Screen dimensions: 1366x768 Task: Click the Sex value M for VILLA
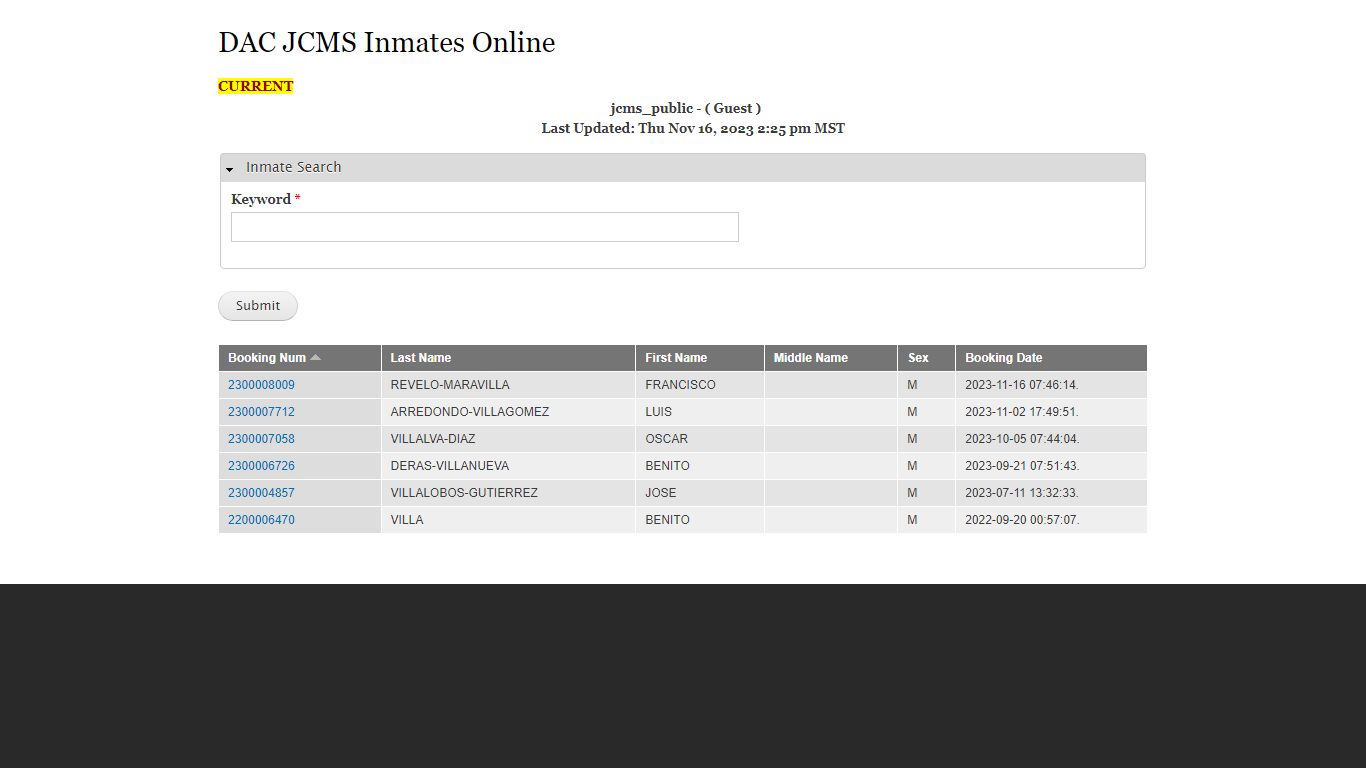912,520
